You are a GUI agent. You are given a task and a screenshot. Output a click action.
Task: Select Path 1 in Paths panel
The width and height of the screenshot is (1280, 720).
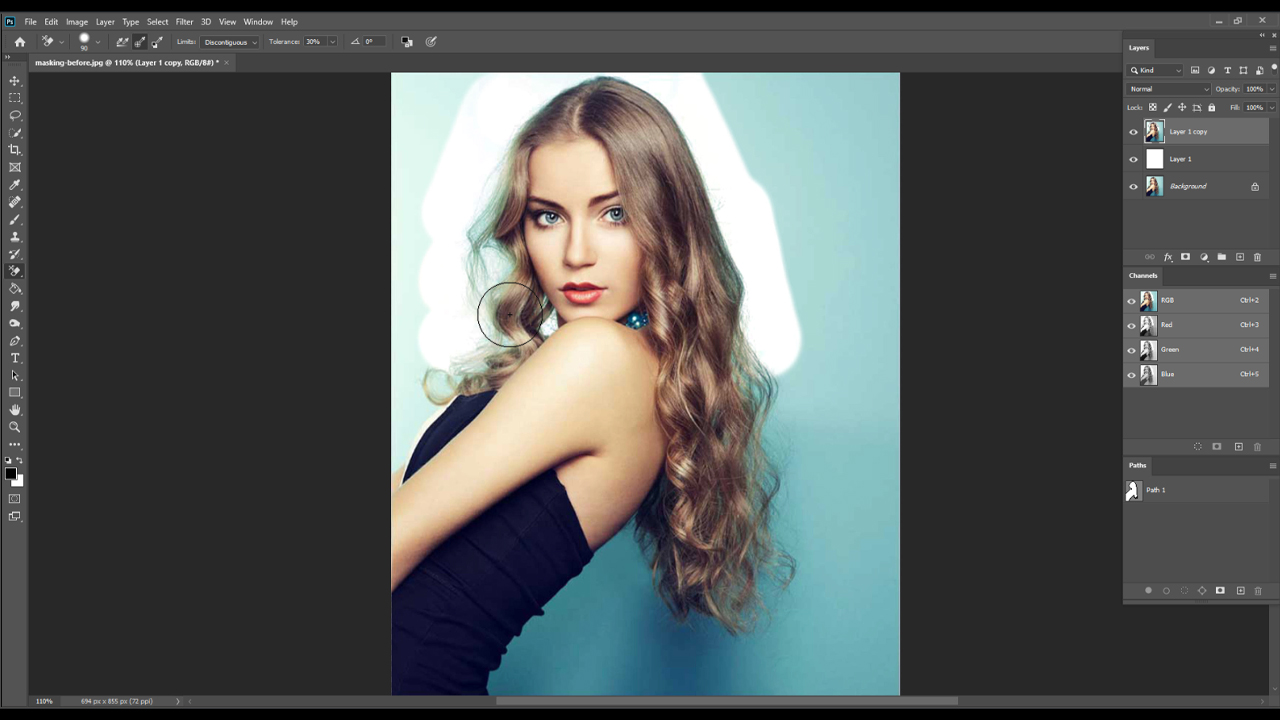pyautogui.click(x=1155, y=490)
